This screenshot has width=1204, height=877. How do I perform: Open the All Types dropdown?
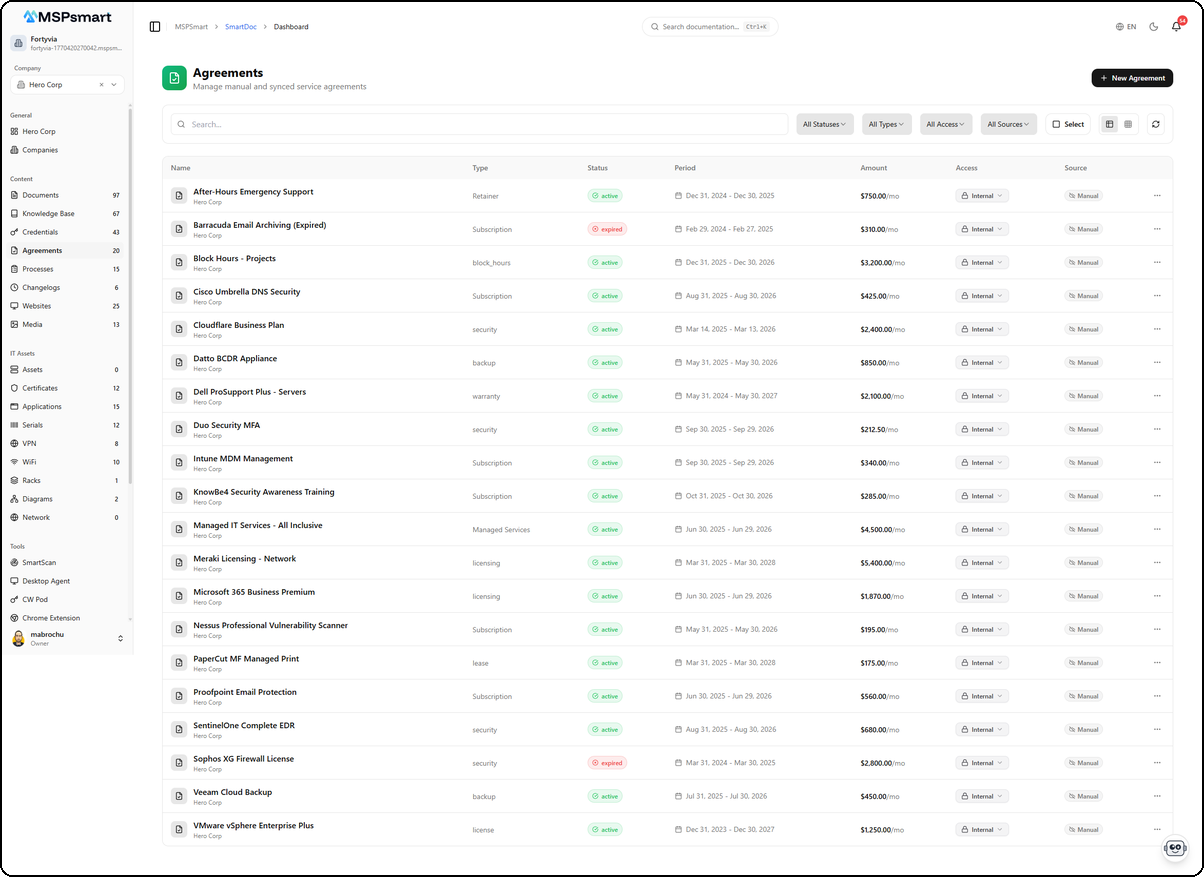tap(886, 124)
